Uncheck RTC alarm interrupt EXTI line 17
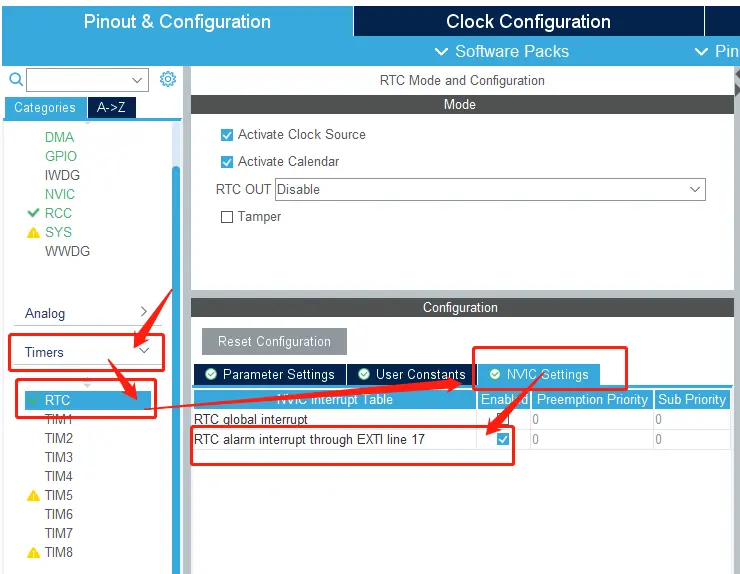Viewport: 740px width, 574px height. point(503,439)
